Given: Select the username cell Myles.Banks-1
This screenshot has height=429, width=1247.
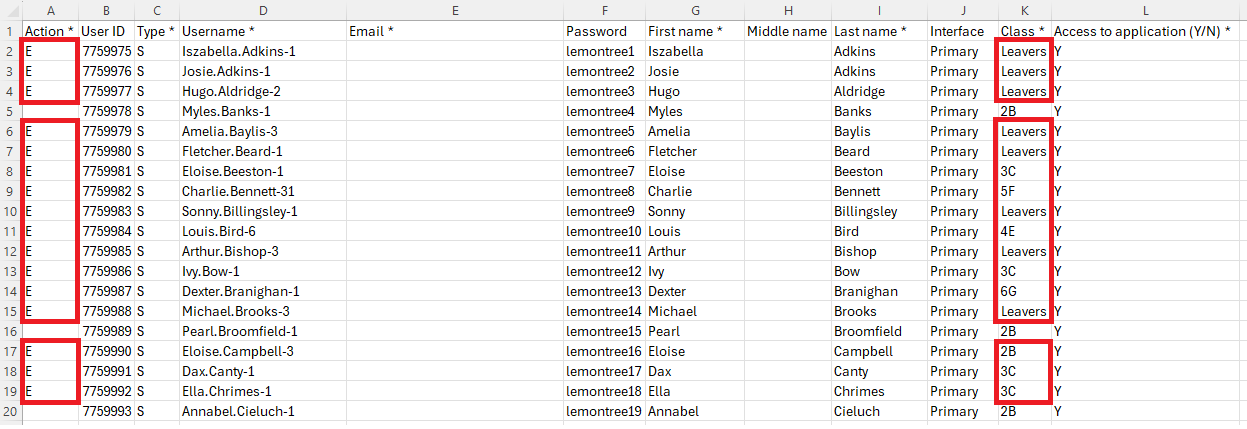Looking at the screenshot, I should 227,111.
